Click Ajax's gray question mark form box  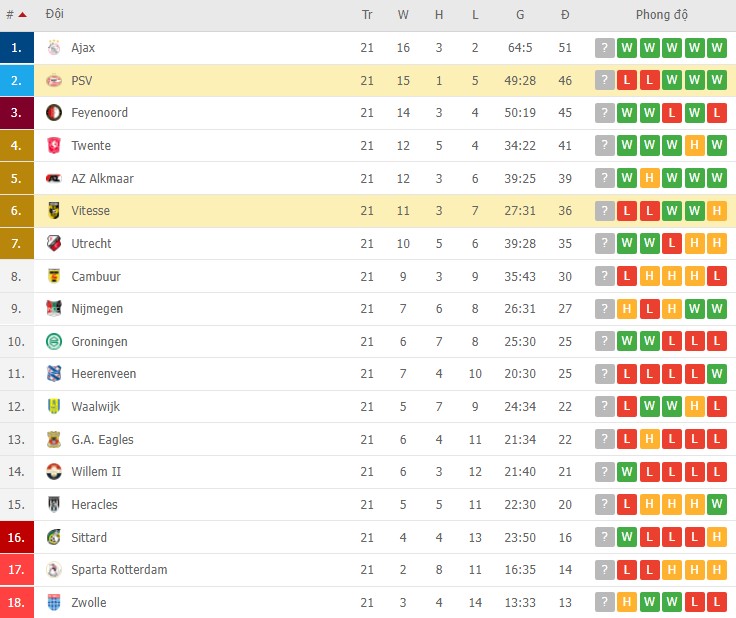604,48
